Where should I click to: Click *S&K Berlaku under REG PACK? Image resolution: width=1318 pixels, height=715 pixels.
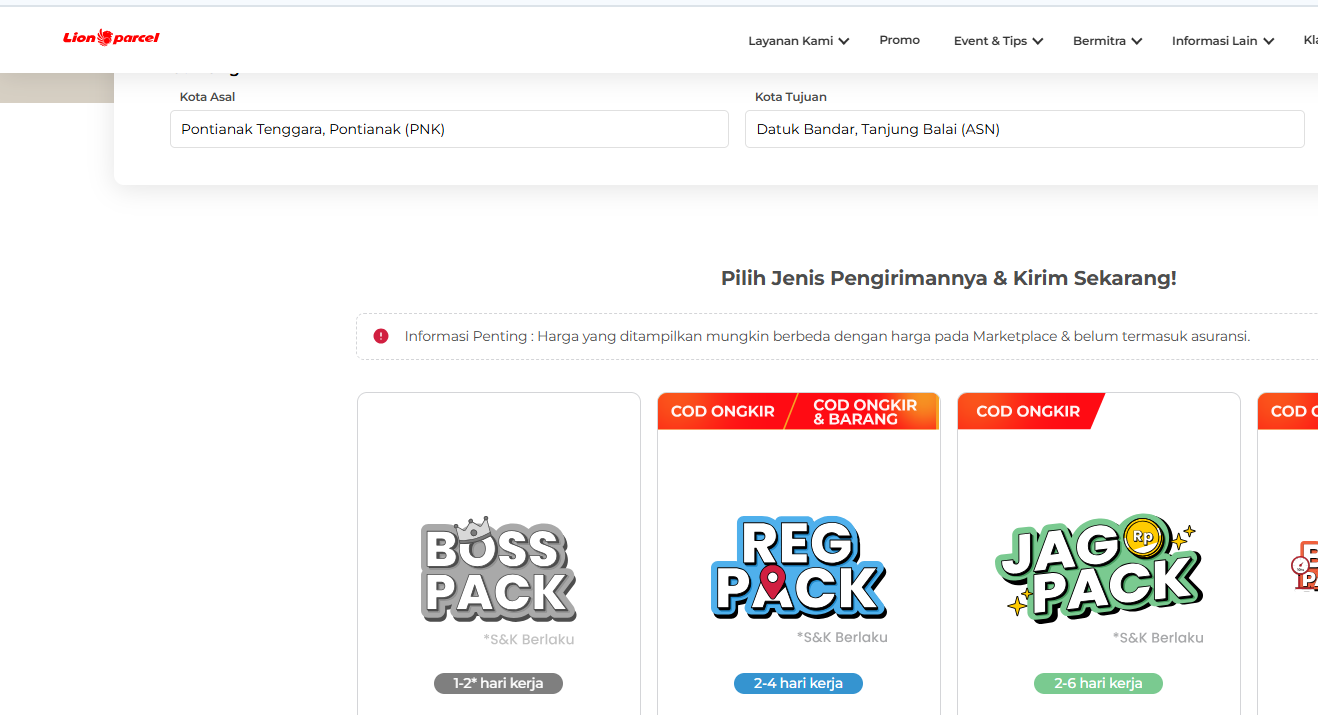[x=842, y=637]
